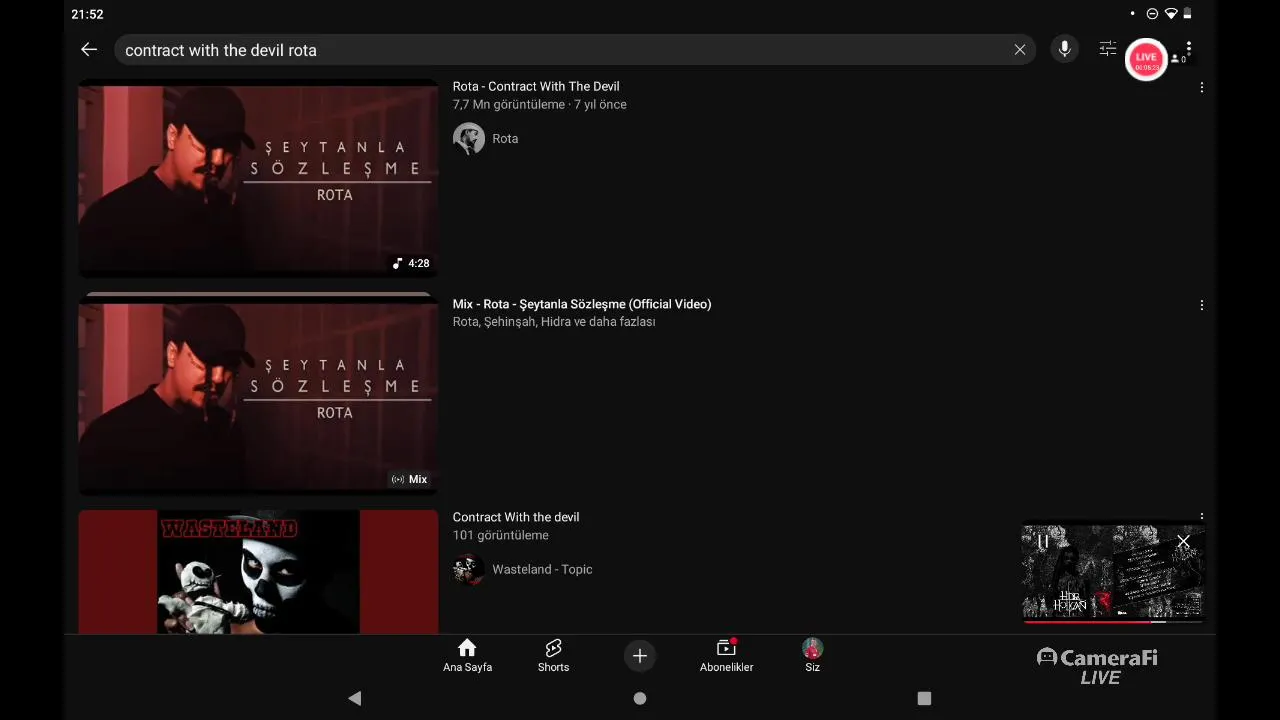The image size is (1280, 720).
Task: Go to Ana Sayfa home tab
Action: 467,656
